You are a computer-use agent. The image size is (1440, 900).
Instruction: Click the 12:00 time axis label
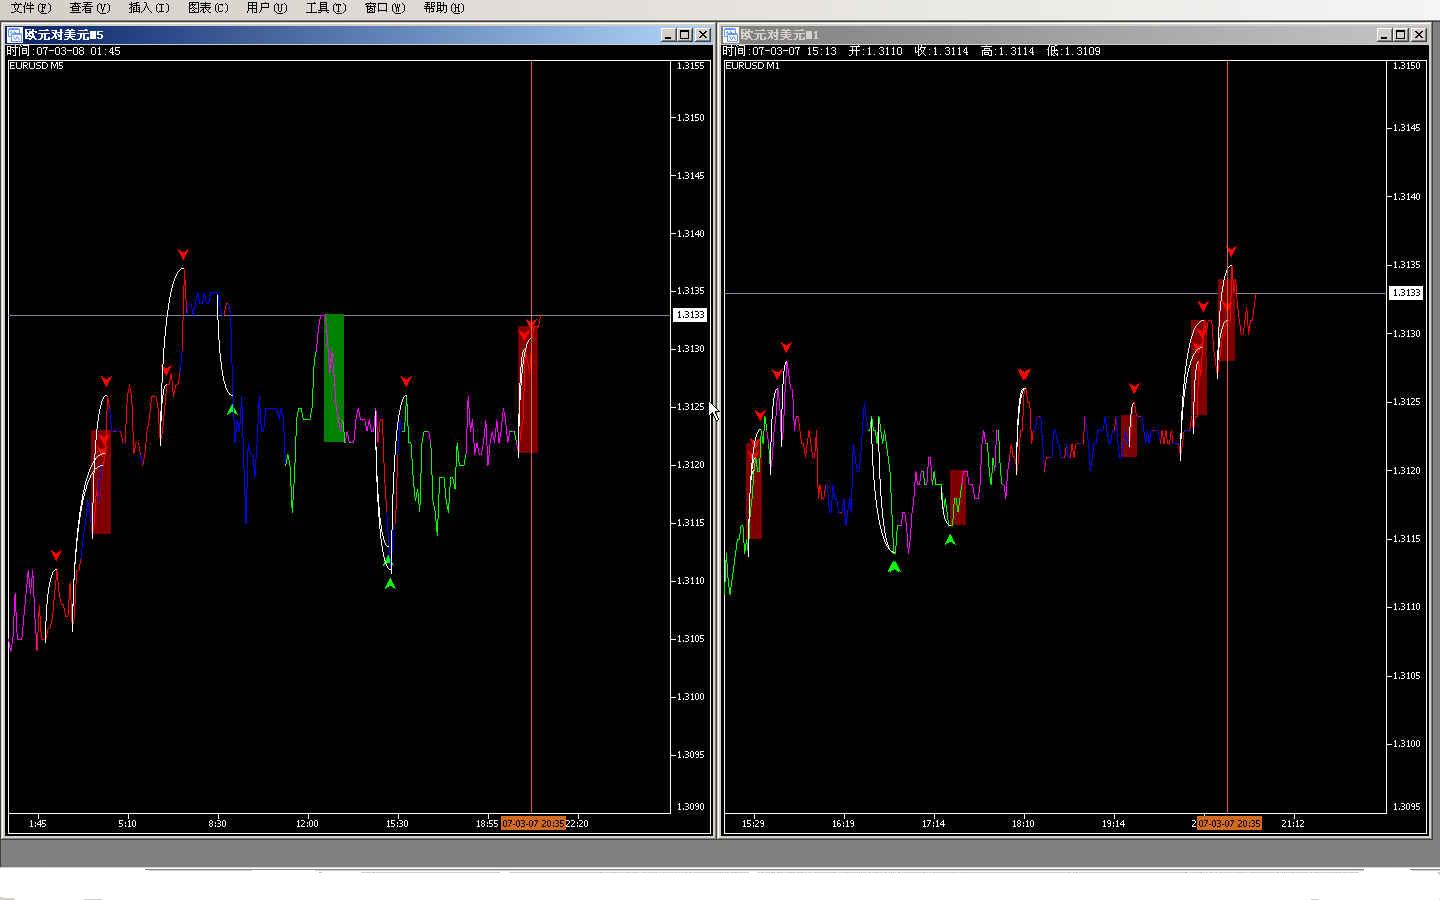[307, 824]
